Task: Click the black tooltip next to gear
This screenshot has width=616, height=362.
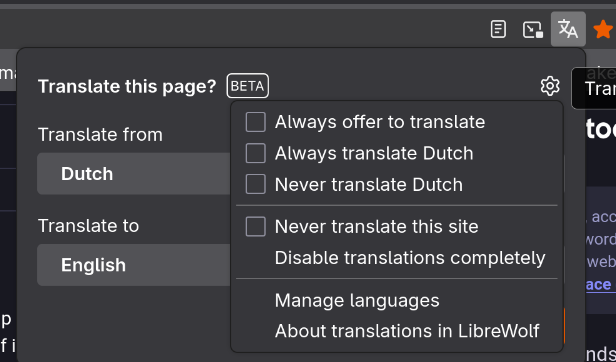Action: click(594, 88)
